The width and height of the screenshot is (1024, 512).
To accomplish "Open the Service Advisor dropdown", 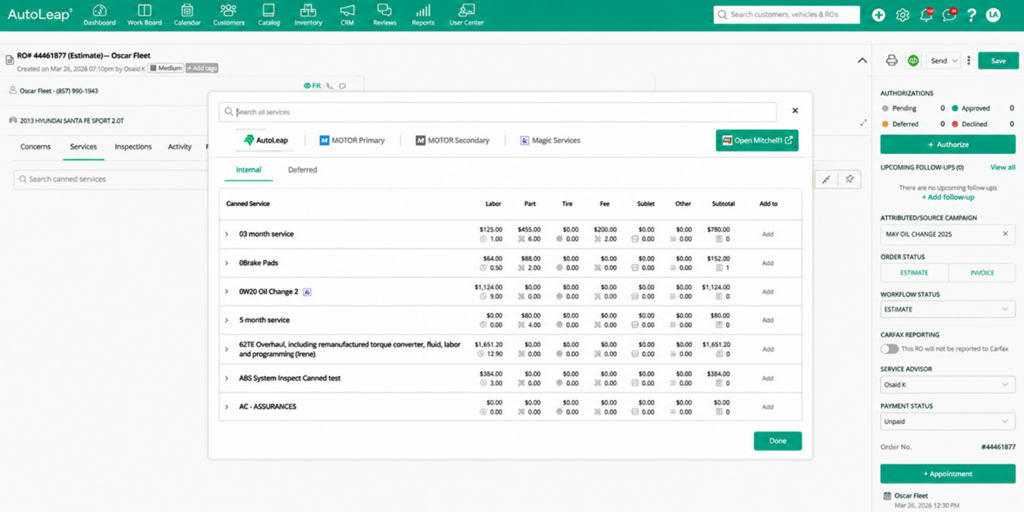I will [948, 385].
